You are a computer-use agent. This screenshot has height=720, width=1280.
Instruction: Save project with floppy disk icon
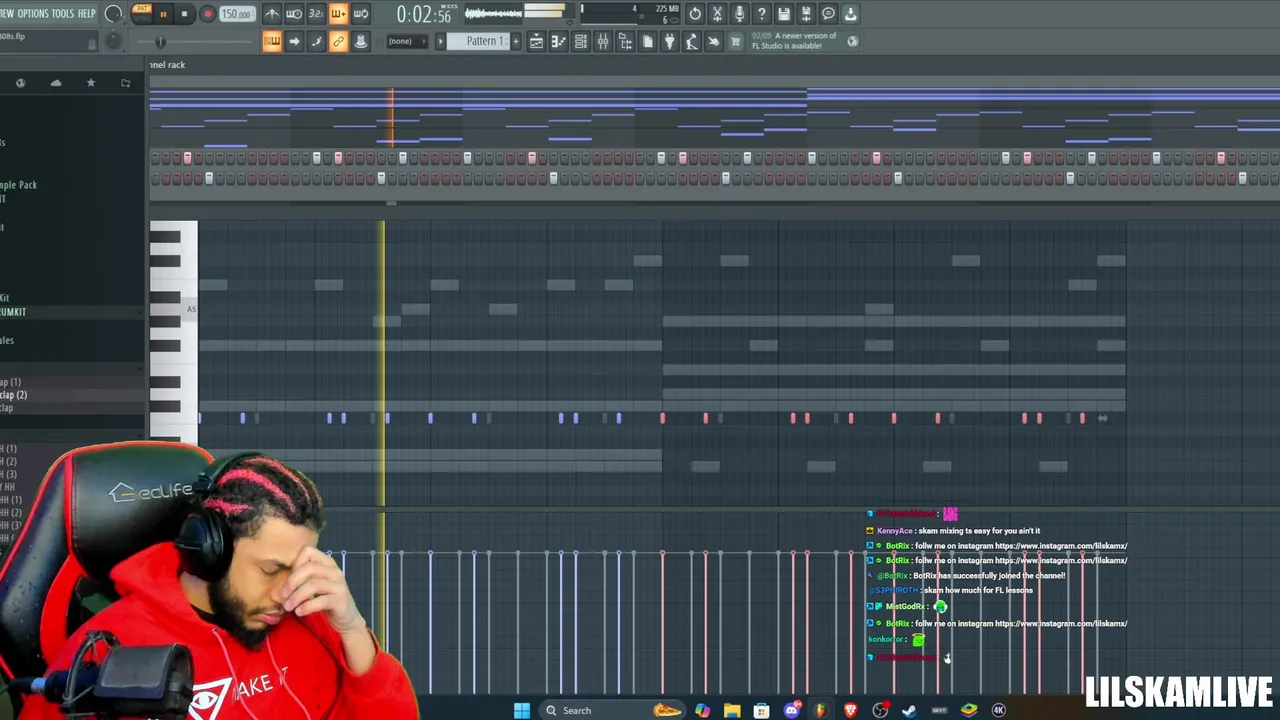tap(784, 14)
